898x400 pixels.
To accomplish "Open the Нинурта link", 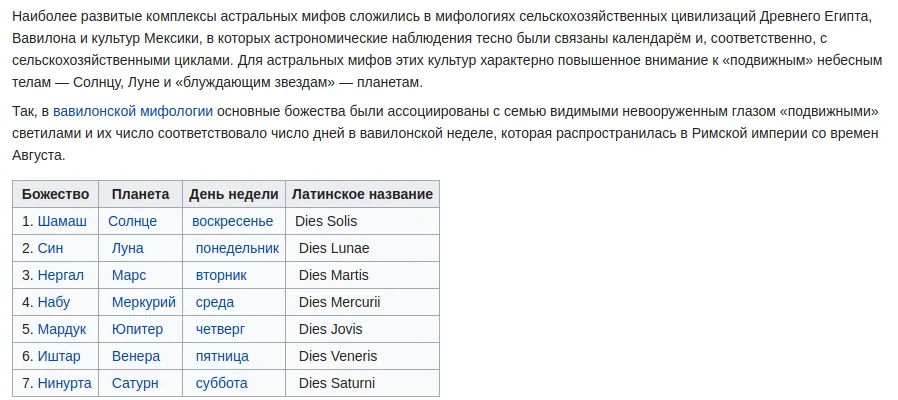I will pyautogui.click(x=64, y=383).
